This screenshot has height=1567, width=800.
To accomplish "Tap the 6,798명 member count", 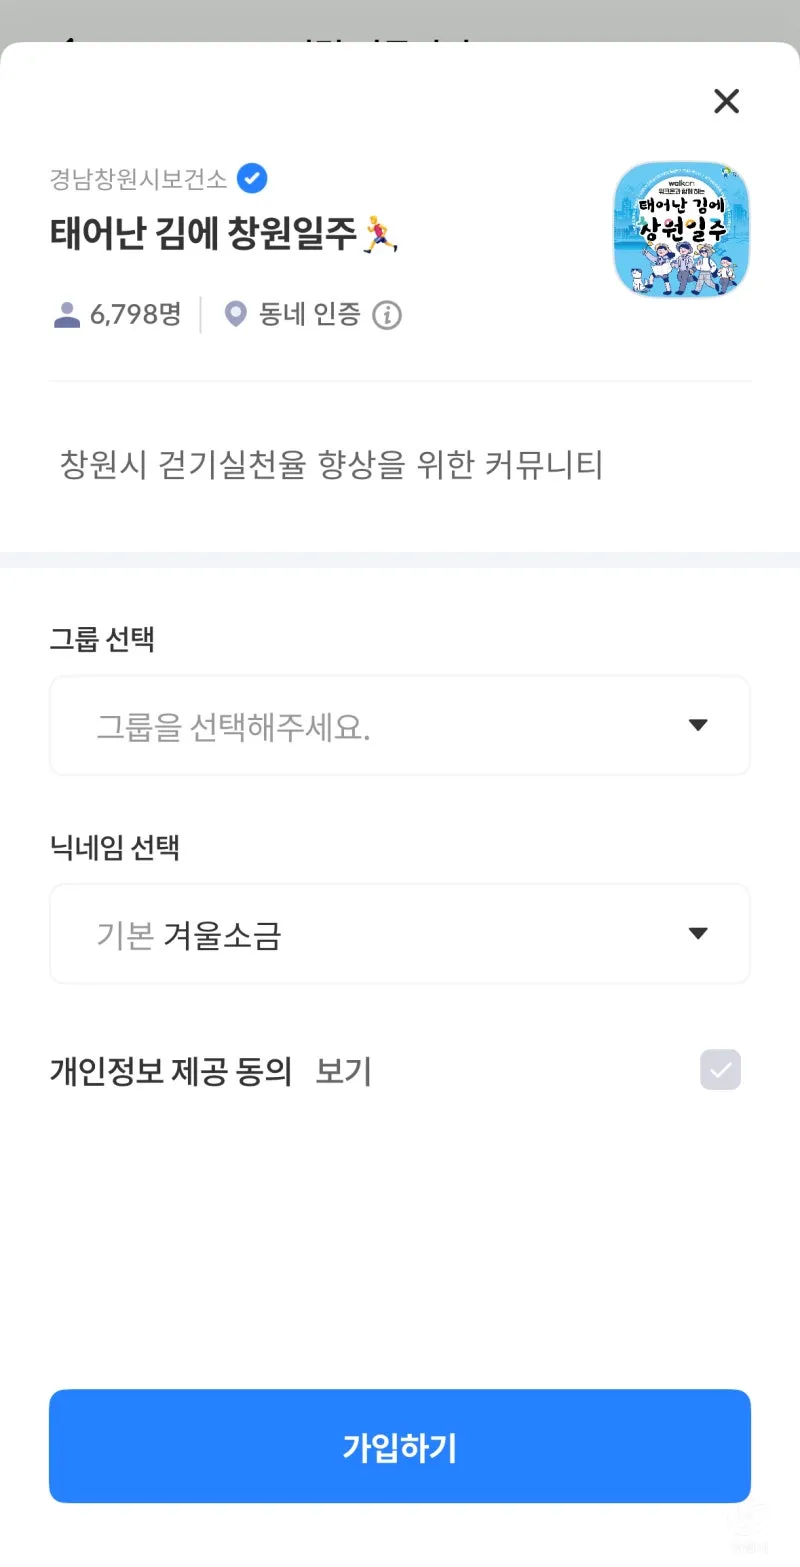I will (135, 316).
